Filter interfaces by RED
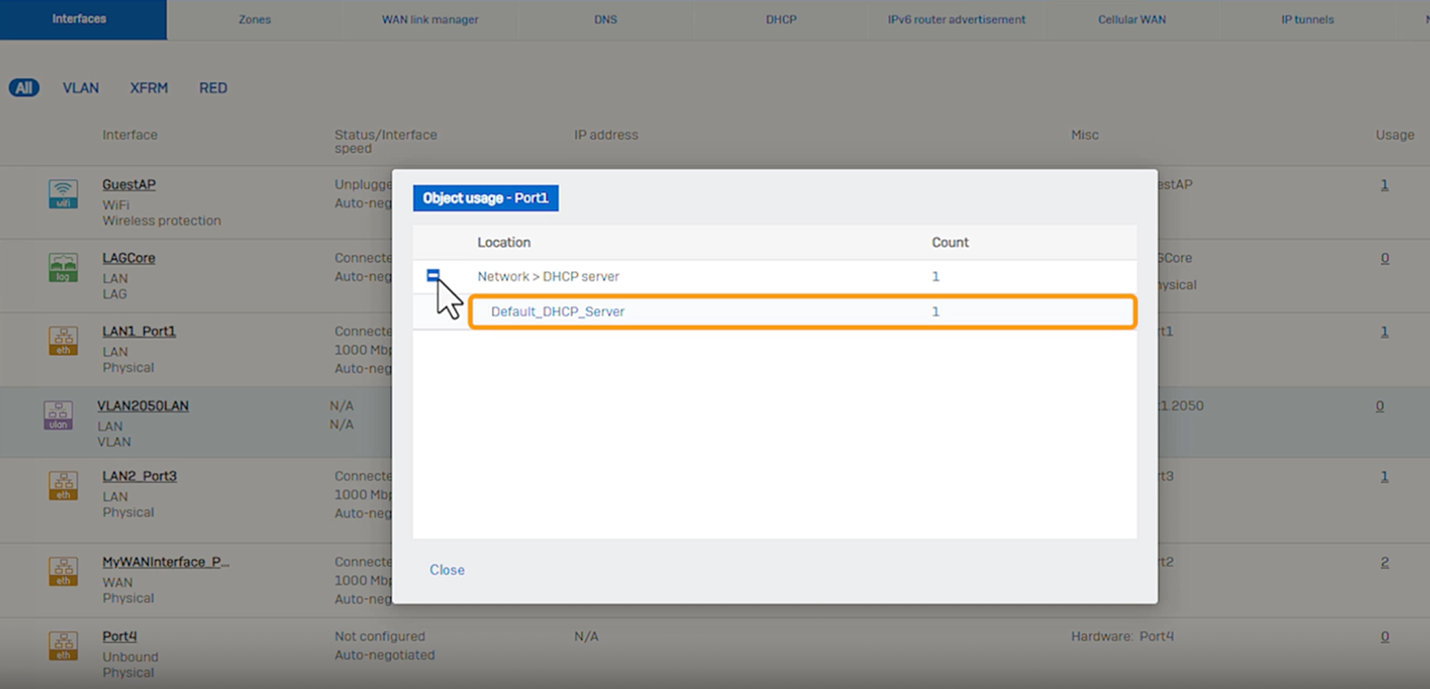 (x=213, y=88)
